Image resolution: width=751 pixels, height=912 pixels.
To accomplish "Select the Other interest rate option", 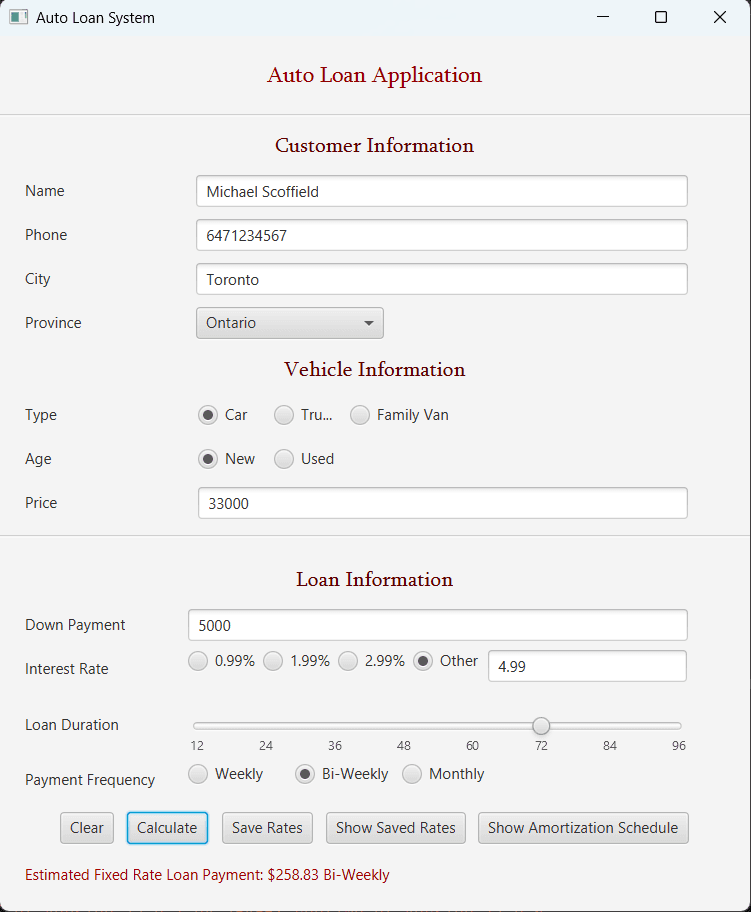I will (422, 661).
